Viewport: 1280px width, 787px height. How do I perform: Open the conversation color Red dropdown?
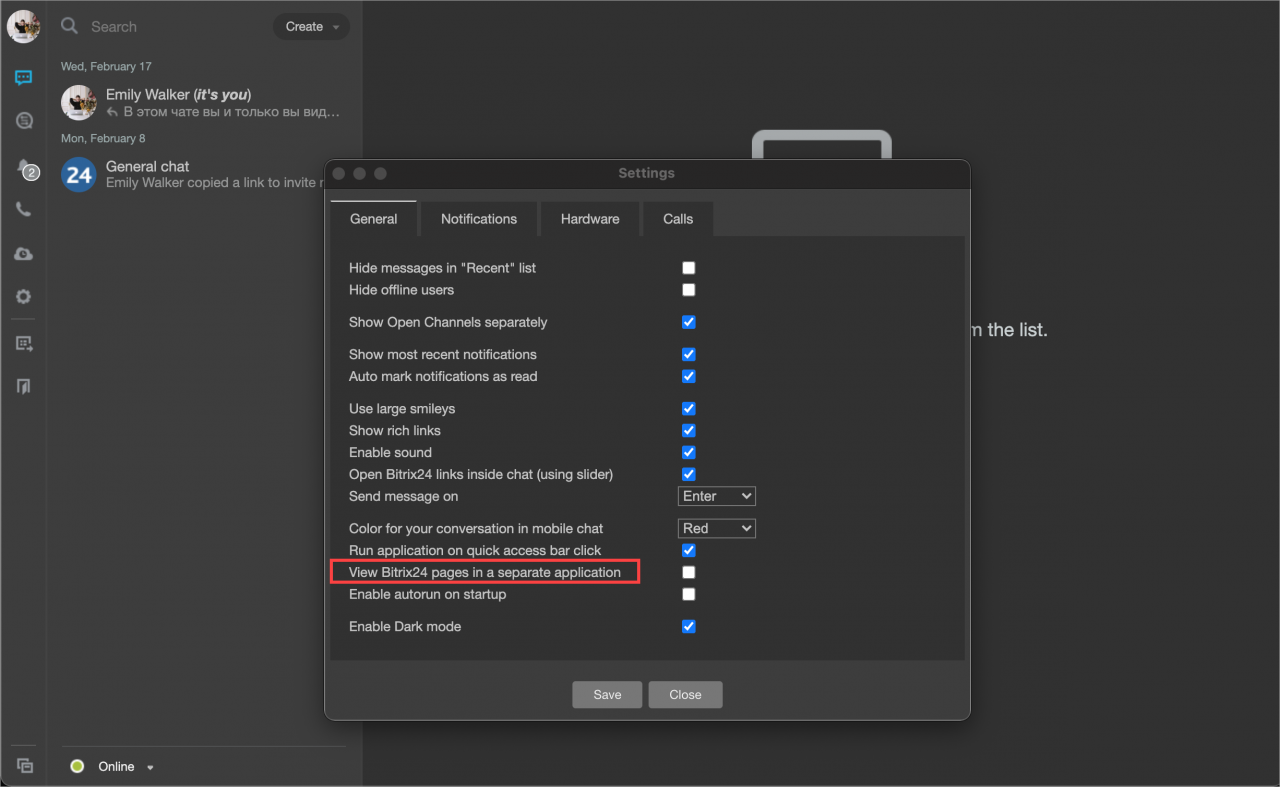[716, 528]
